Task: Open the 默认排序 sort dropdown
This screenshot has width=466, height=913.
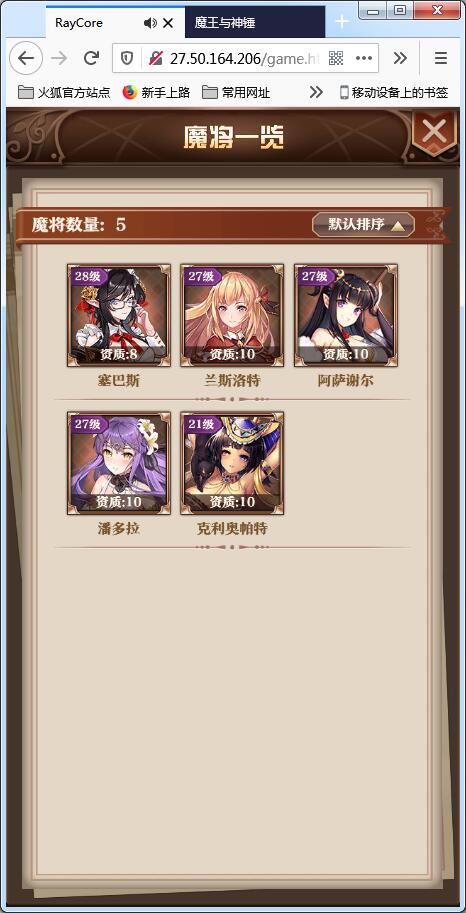Action: (x=363, y=225)
